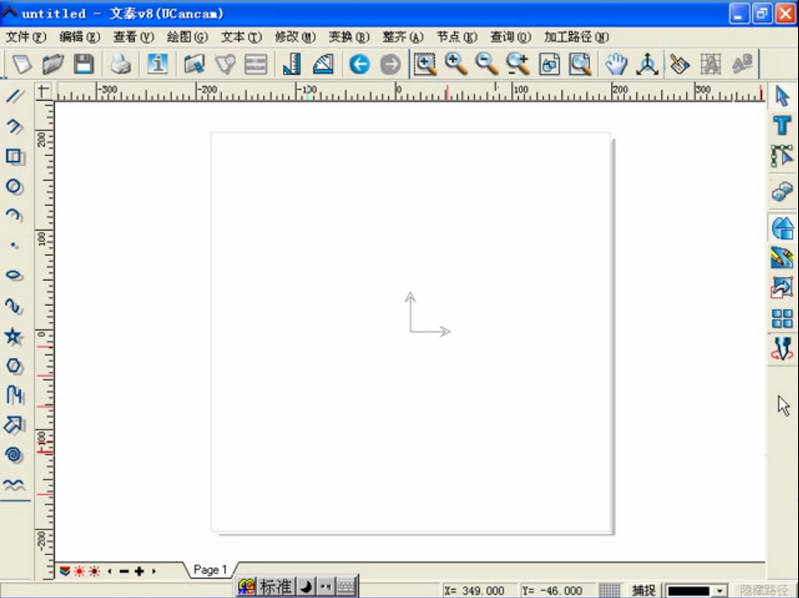Click the Print icon in toolbar

coord(120,64)
